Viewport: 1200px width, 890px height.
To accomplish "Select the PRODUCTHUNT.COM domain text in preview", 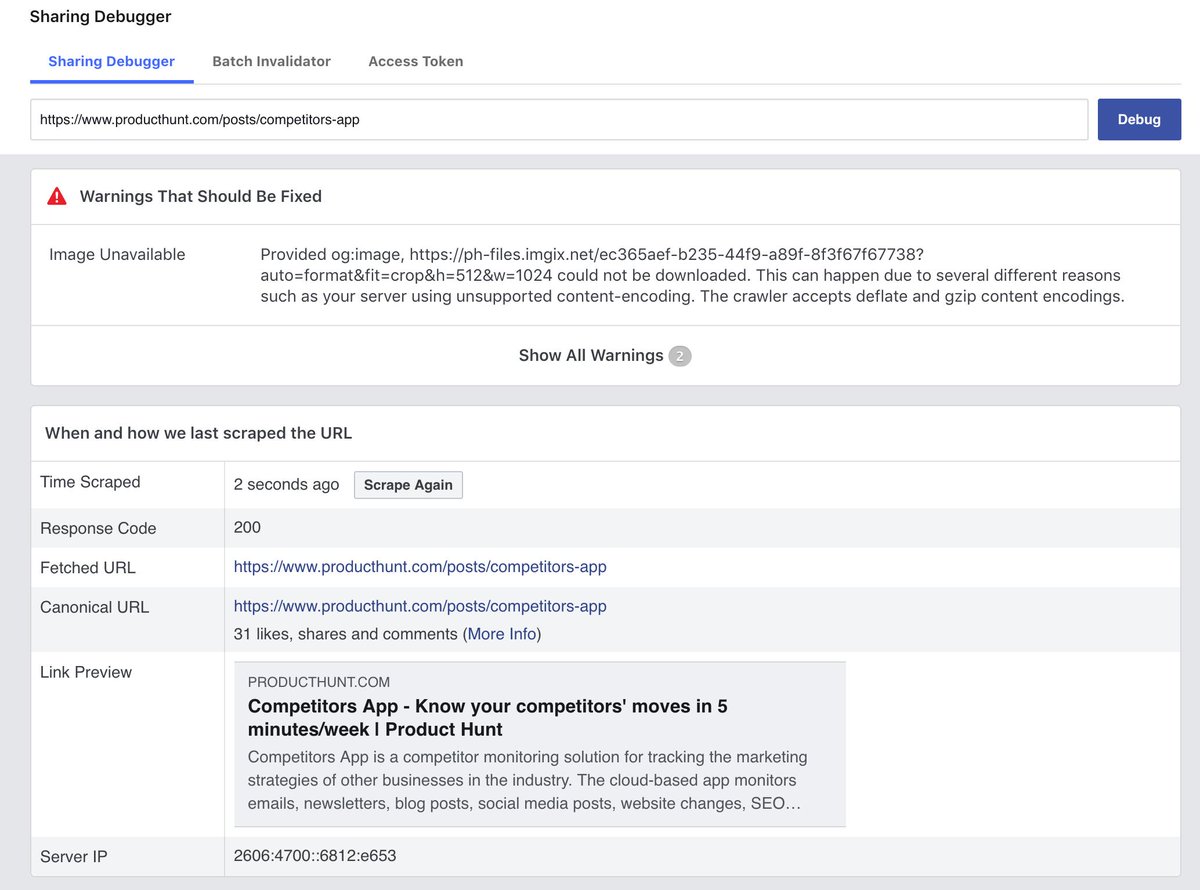I will [319, 682].
